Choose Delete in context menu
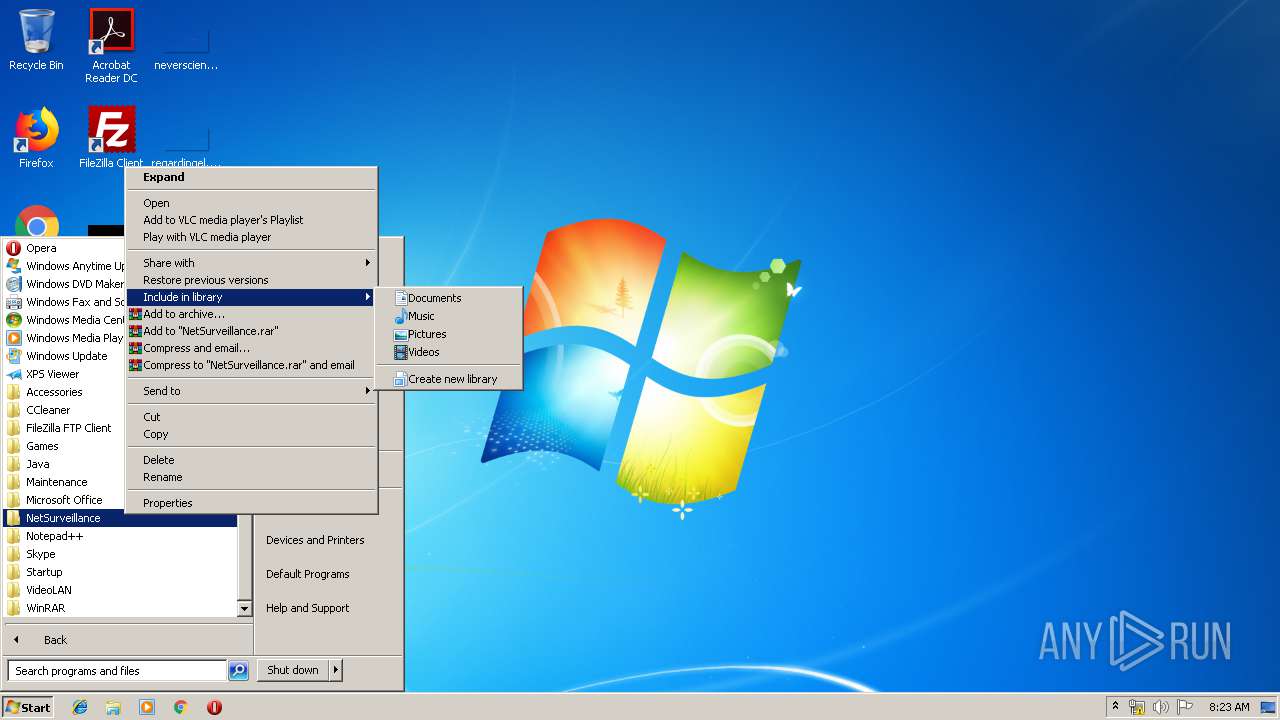This screenshot has height=720, width=1280. pos(251,460)
